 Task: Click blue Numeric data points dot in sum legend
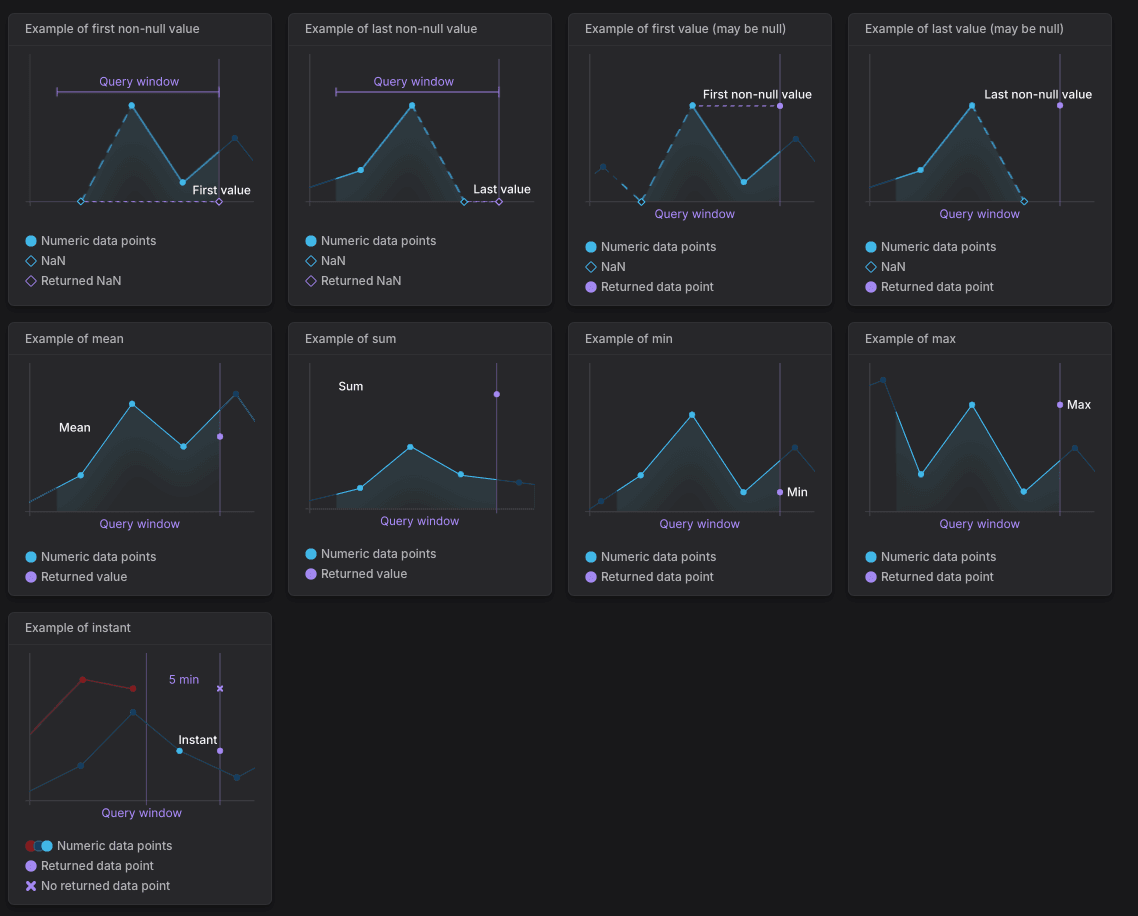pyautogui.click(x=311, y=554)
